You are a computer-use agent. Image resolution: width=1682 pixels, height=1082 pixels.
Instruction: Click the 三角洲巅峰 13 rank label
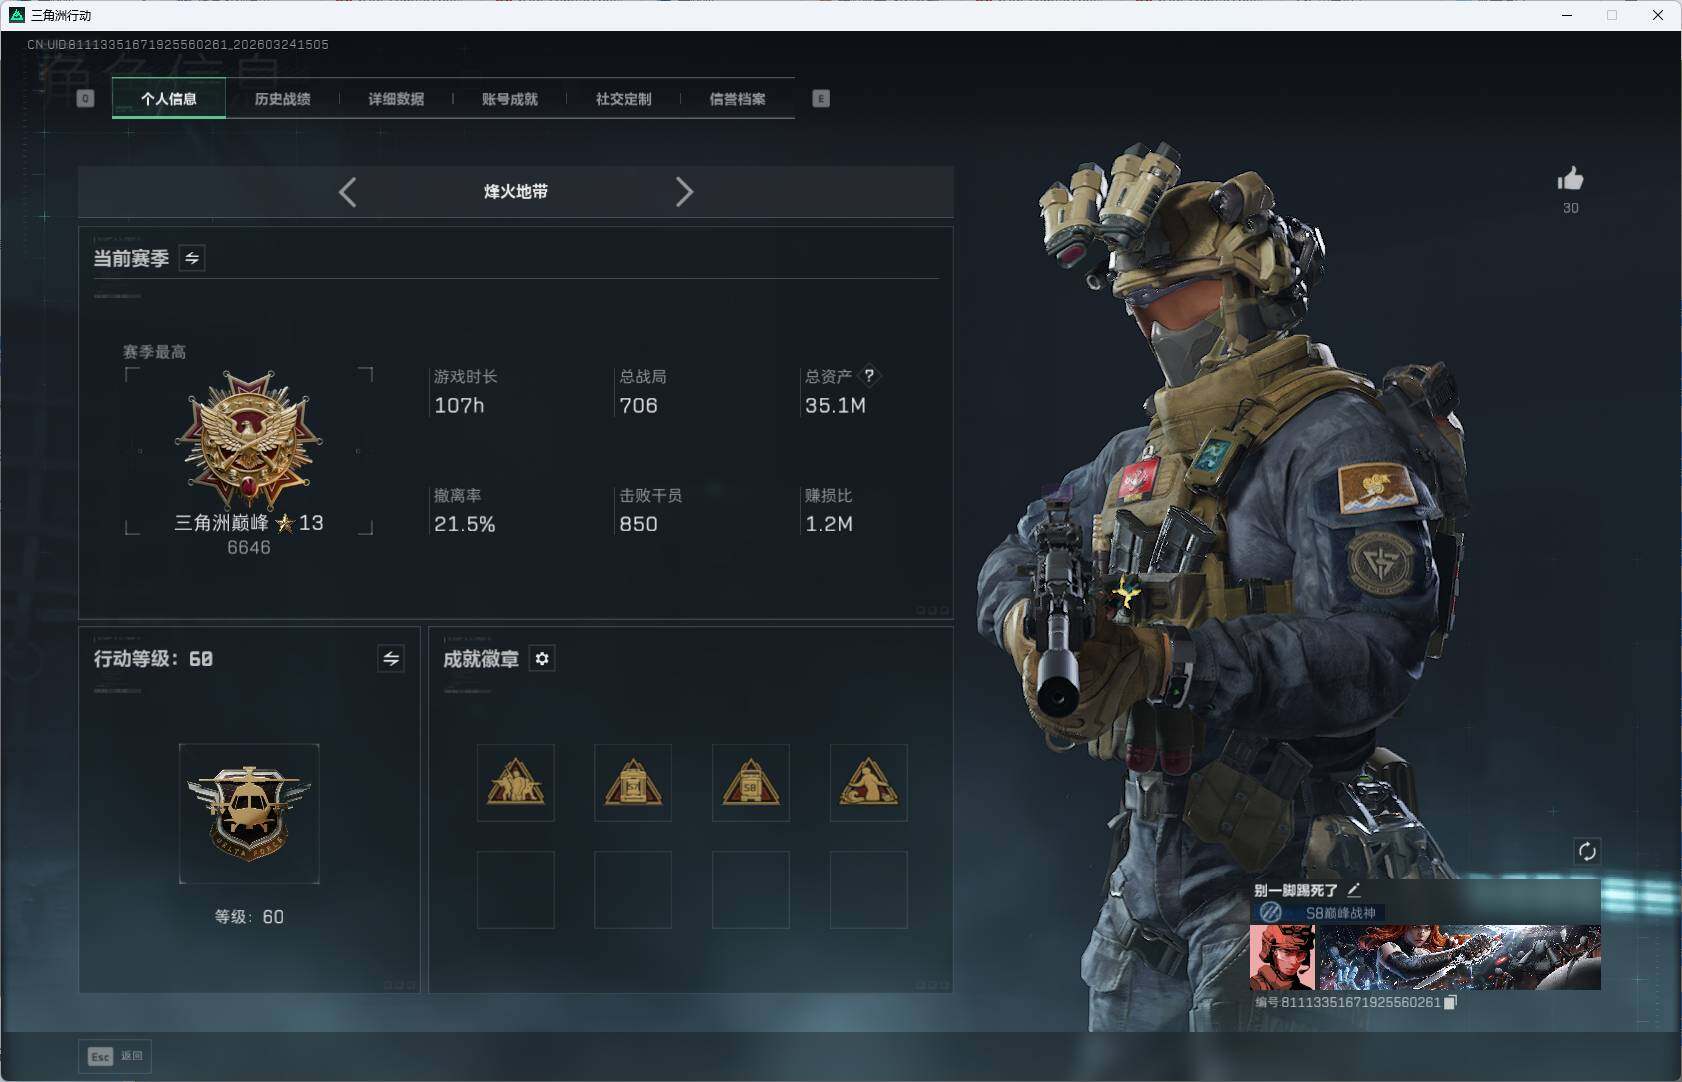coord(249,522)
